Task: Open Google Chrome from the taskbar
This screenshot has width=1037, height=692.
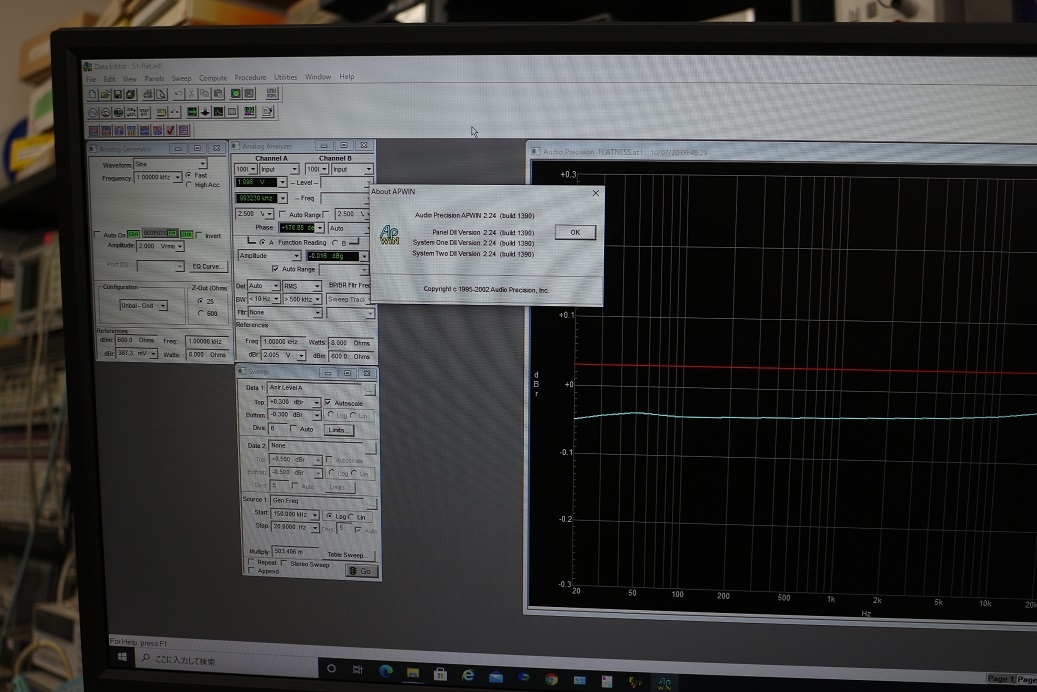Action: (x=551, y=679)
